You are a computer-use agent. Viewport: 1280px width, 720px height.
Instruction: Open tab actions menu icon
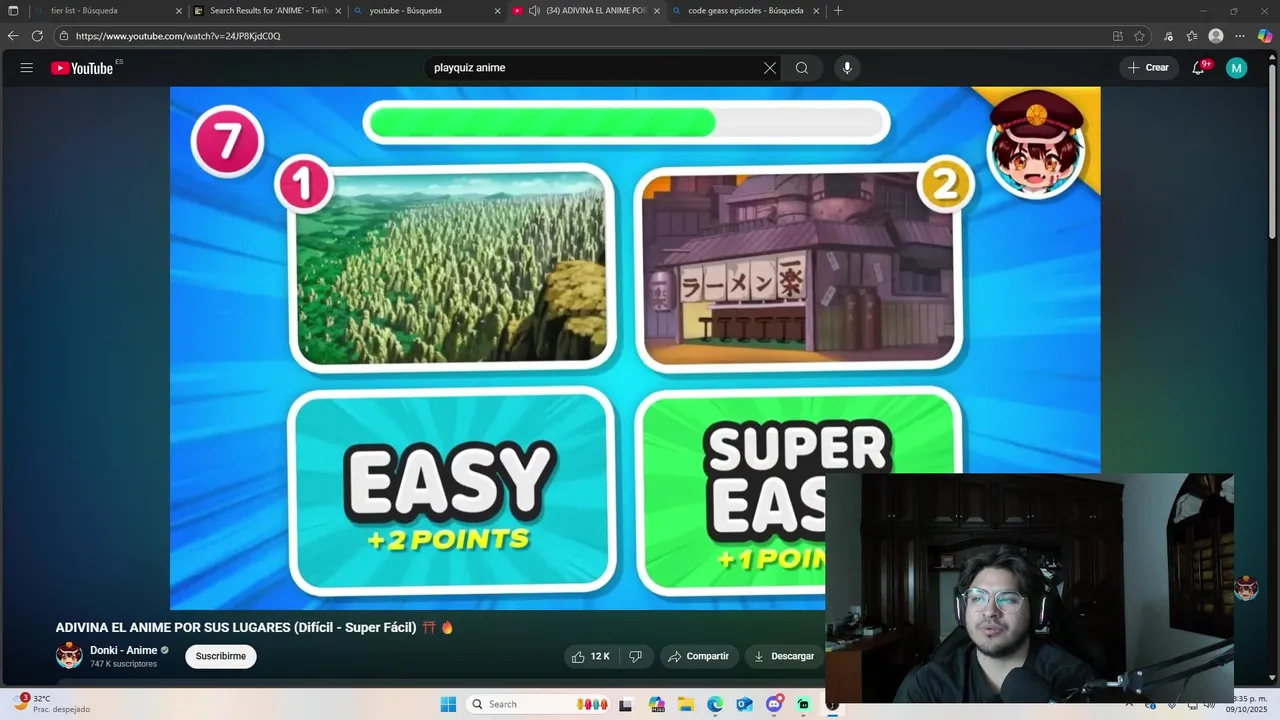click(x=13, y=11)
